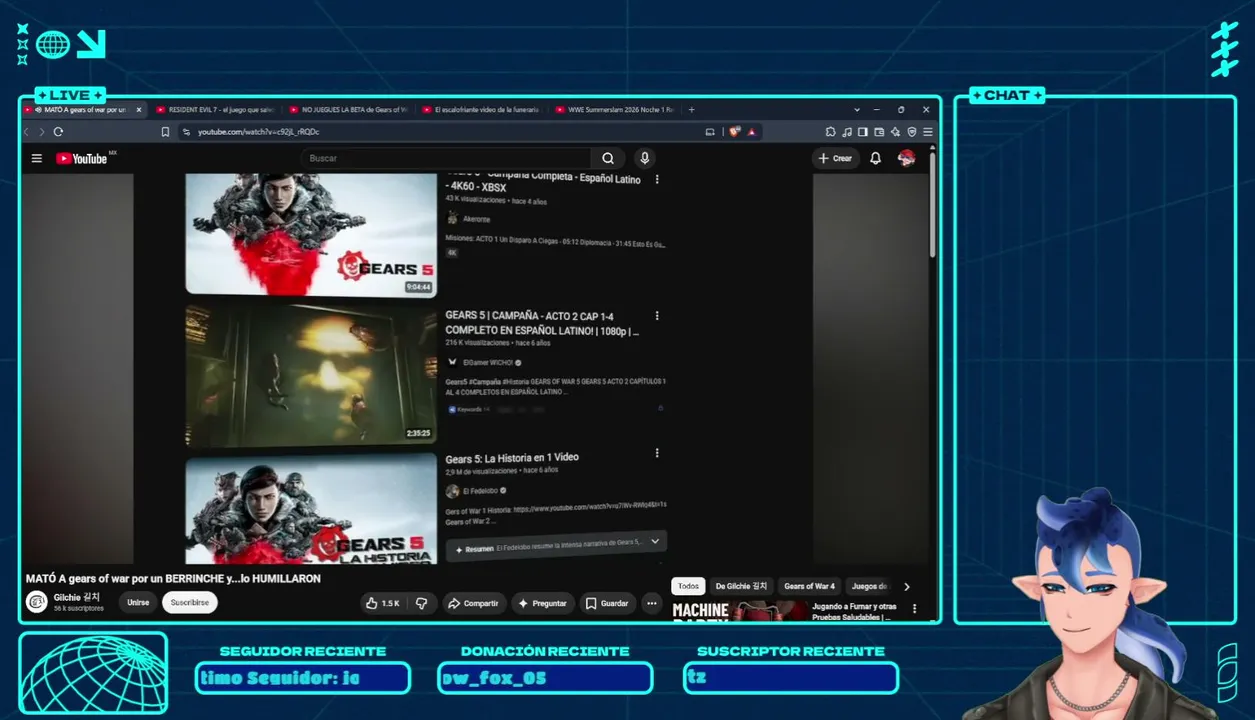Click the Unirse button

coord(138,602)
